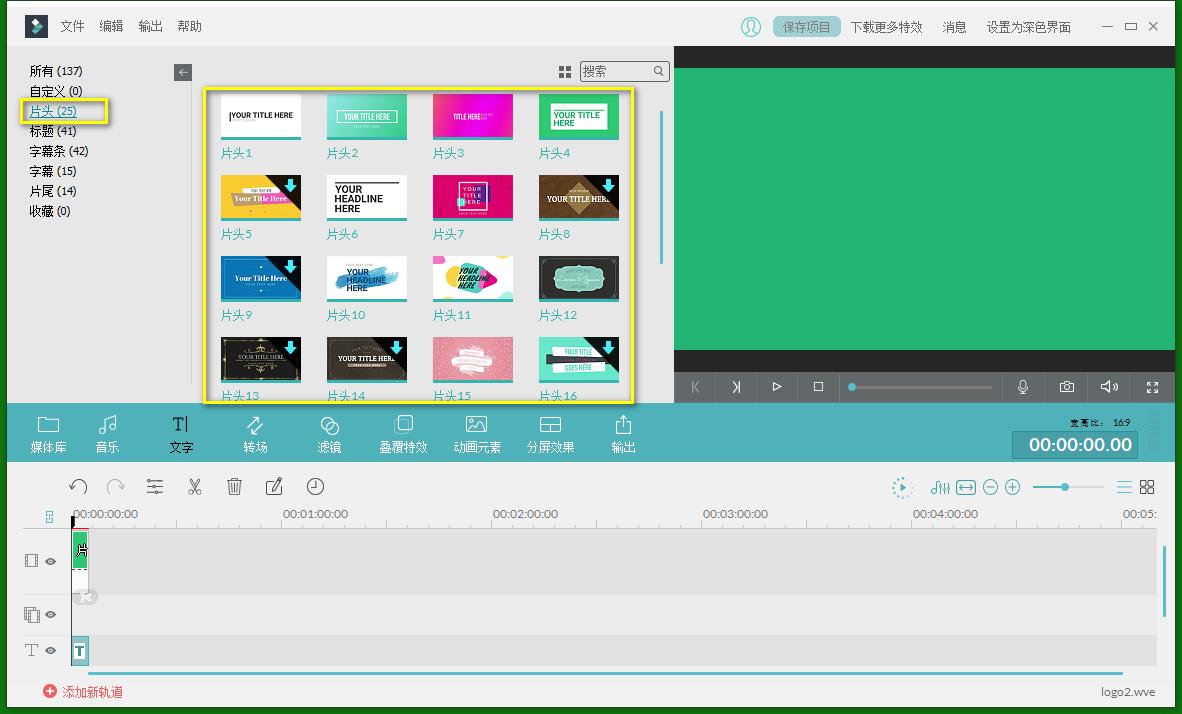The height and width of the screenshot is (714, 1182).
Task: Open timeline view options via hamburger icon
Action: (x=1125, y=487)
